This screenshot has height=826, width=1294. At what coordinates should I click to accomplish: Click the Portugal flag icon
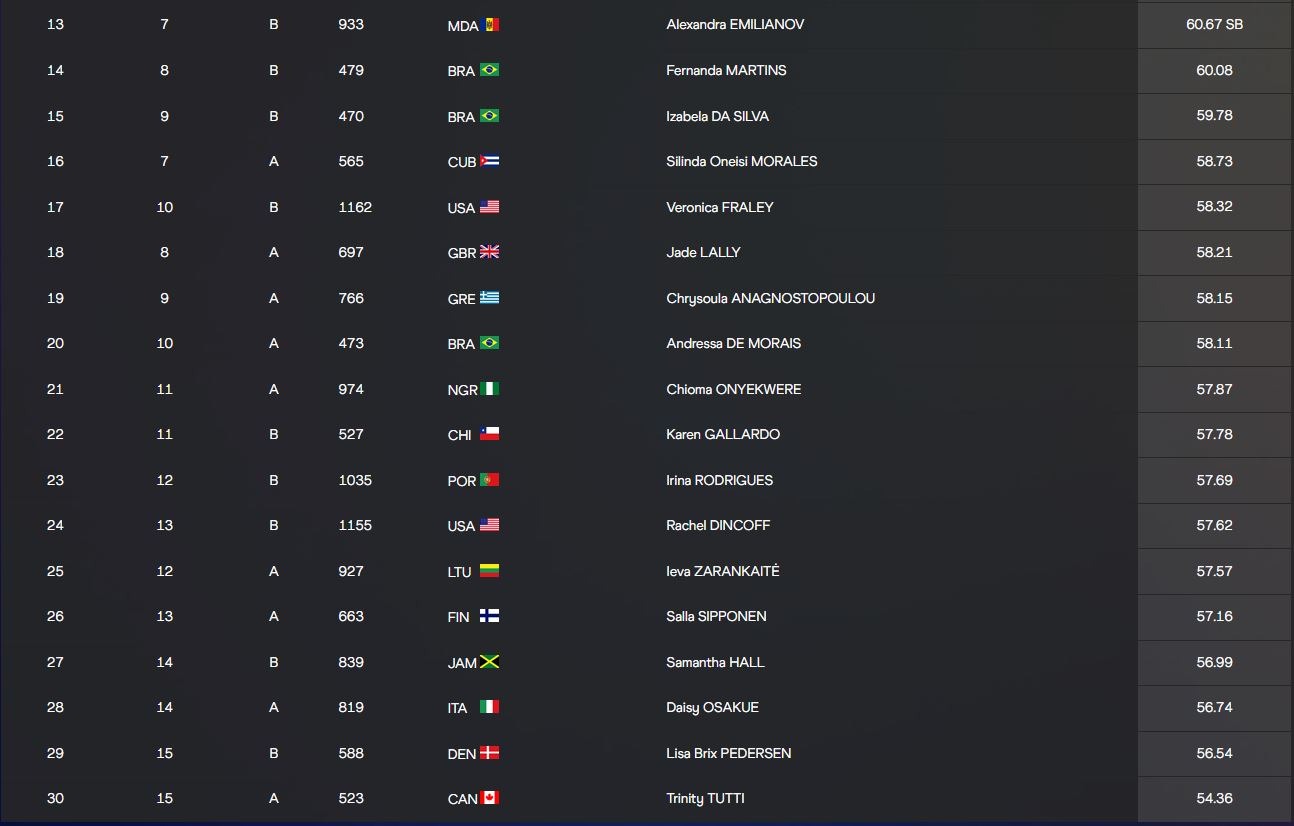[490, 480]
